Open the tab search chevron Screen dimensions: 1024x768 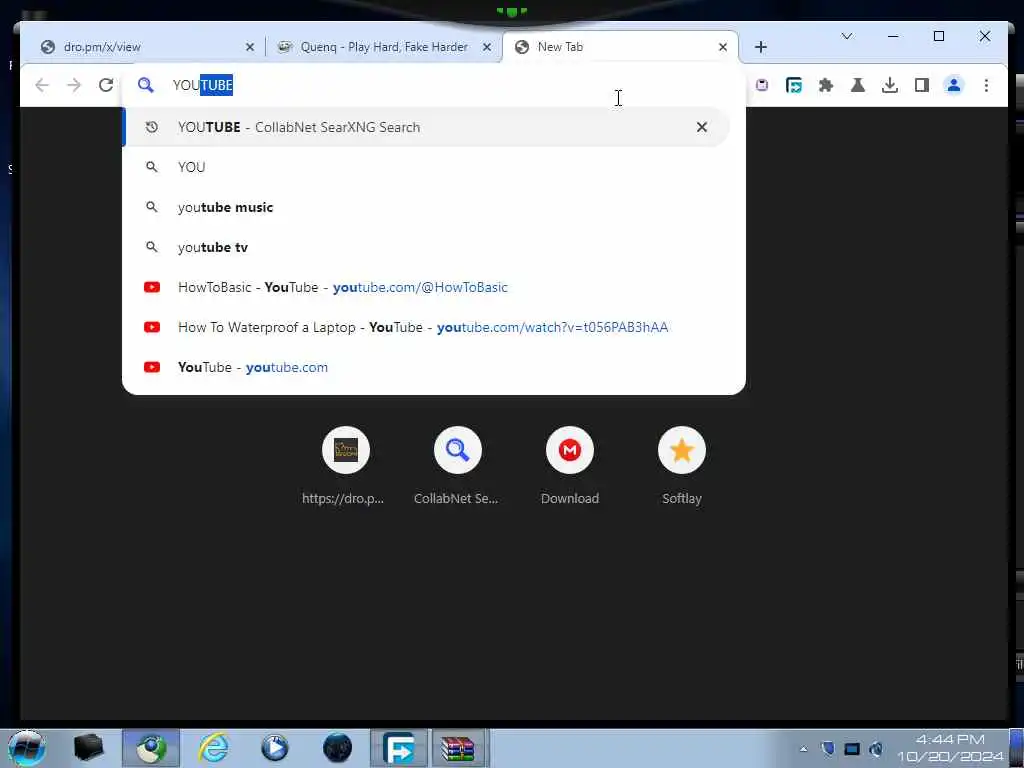[x=847, y=36]
